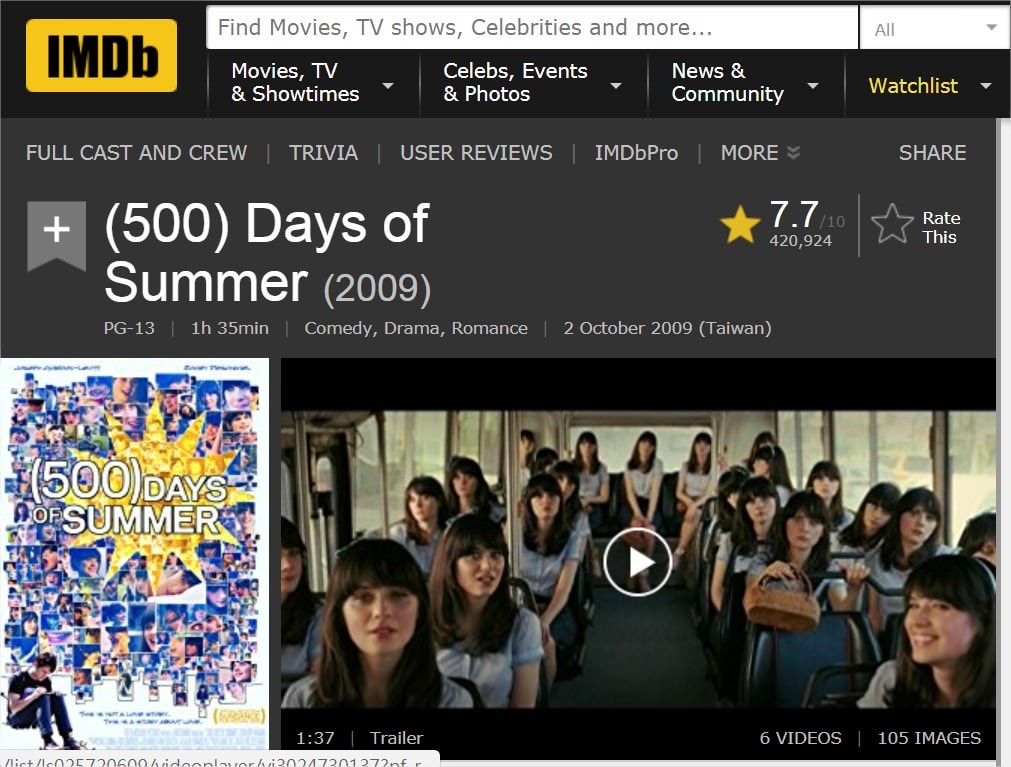Click the Find Movies search field

(x=532, y=28)
